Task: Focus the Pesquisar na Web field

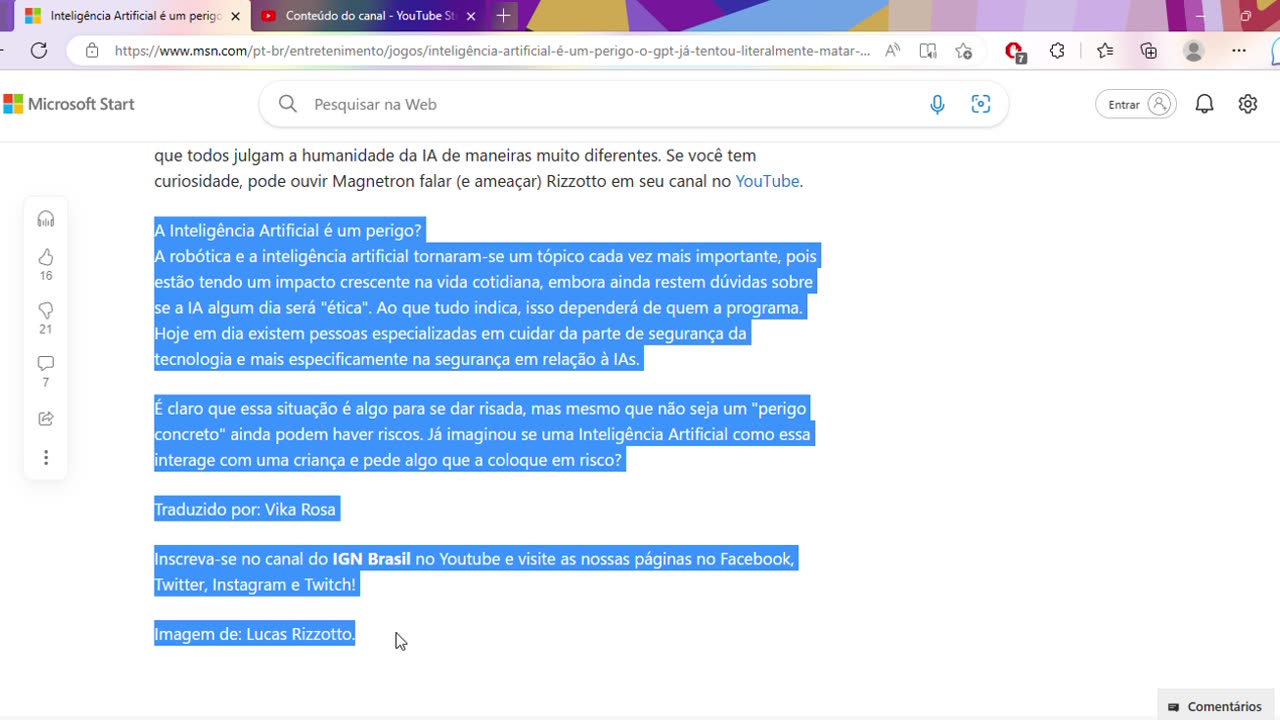Action: click(633, 104)
